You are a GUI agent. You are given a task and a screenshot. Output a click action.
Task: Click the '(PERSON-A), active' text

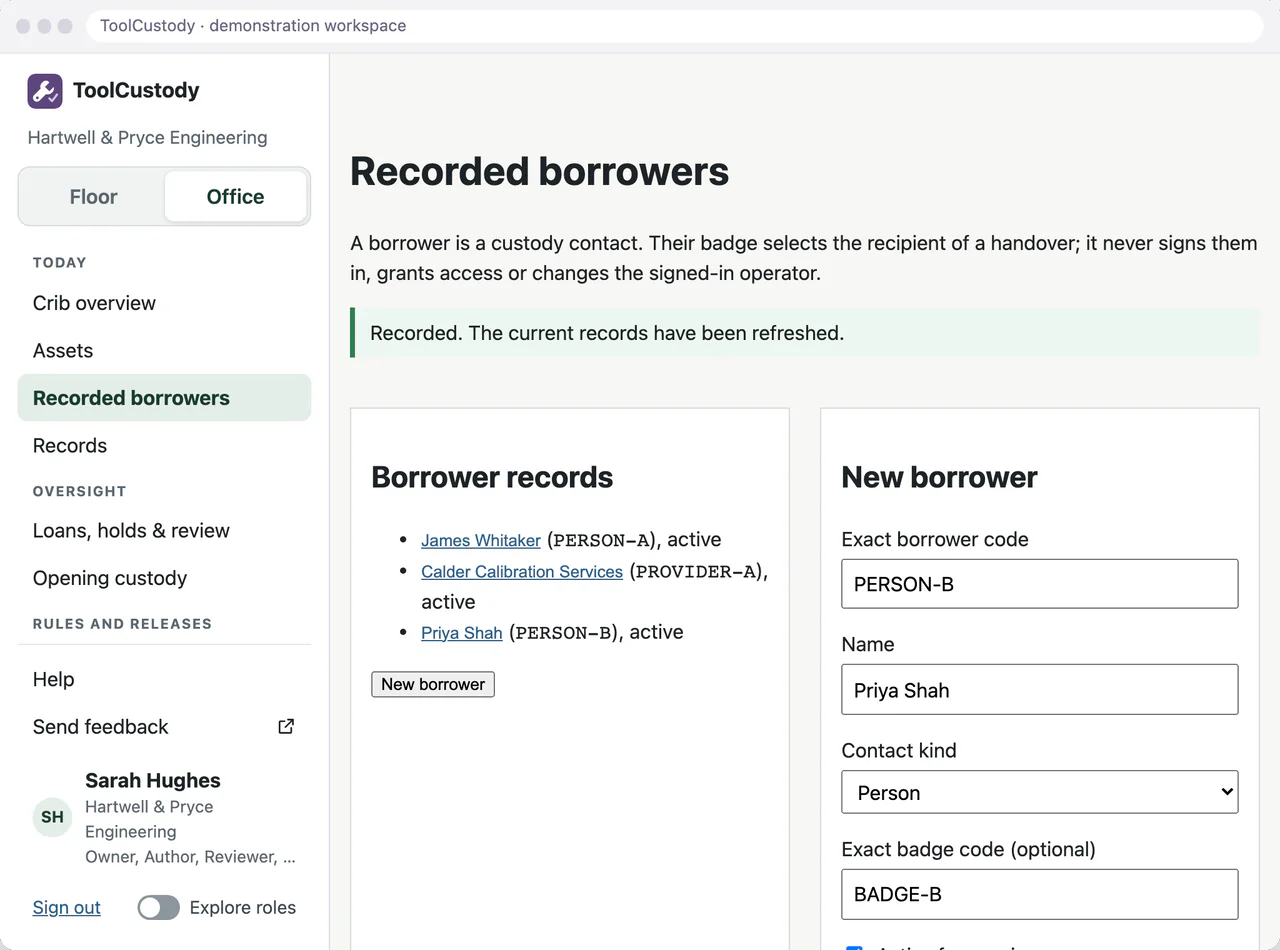pos(634,540)
